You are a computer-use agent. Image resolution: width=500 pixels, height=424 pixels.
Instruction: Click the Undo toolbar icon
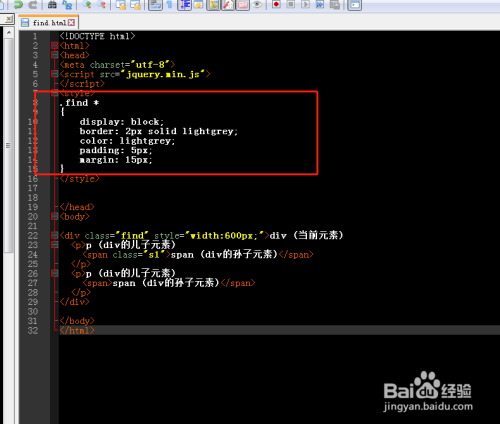(x=18, y=4)
